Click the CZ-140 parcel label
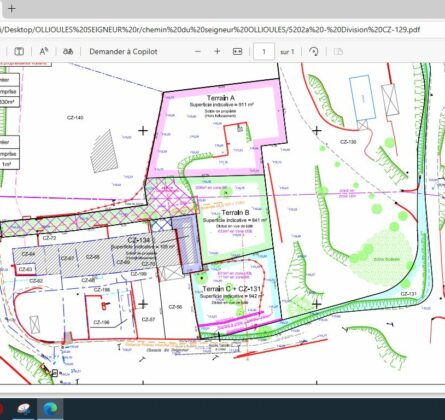This screenshot has height=420, width=445. 75,118
